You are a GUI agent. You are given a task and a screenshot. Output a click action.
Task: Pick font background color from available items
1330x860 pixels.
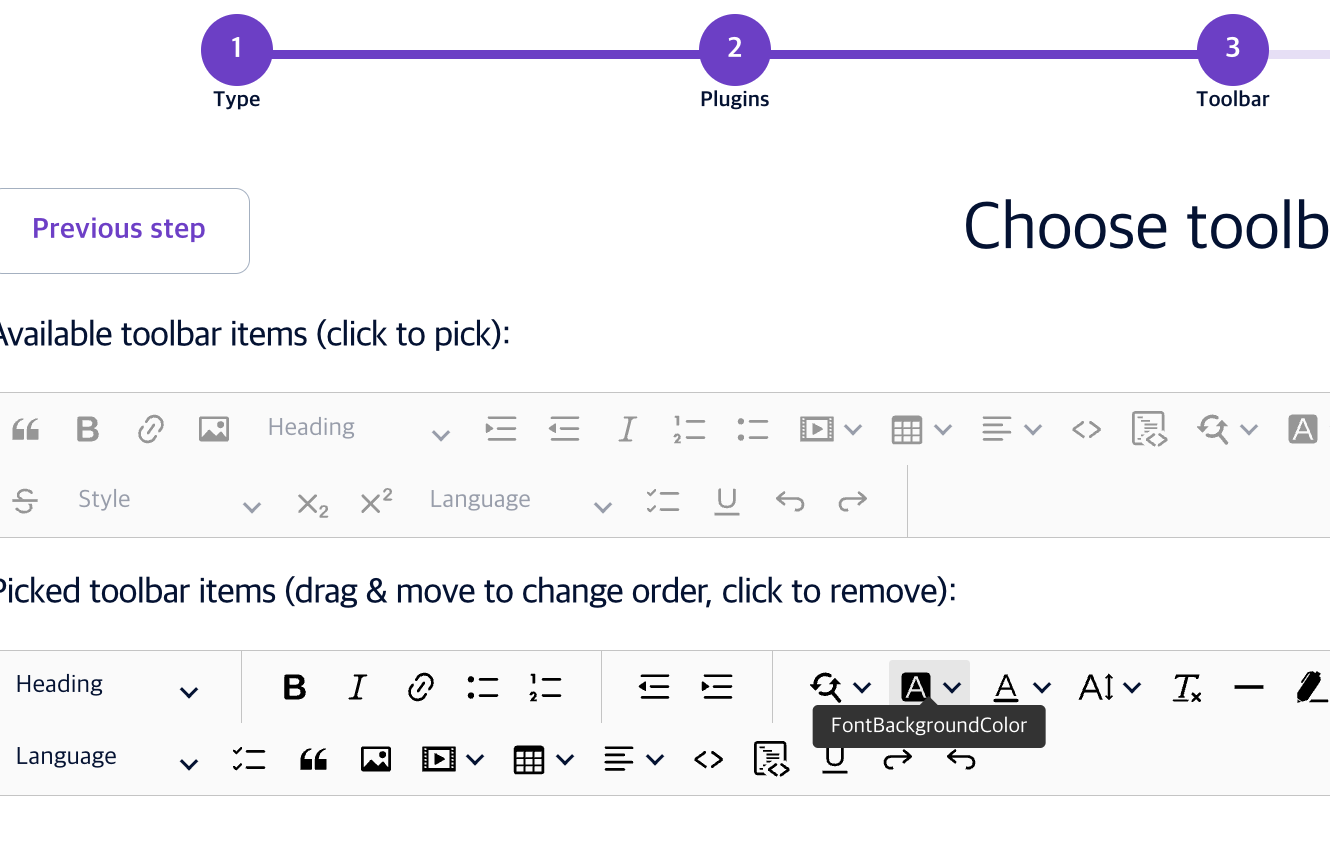(x=1302, y=430)
